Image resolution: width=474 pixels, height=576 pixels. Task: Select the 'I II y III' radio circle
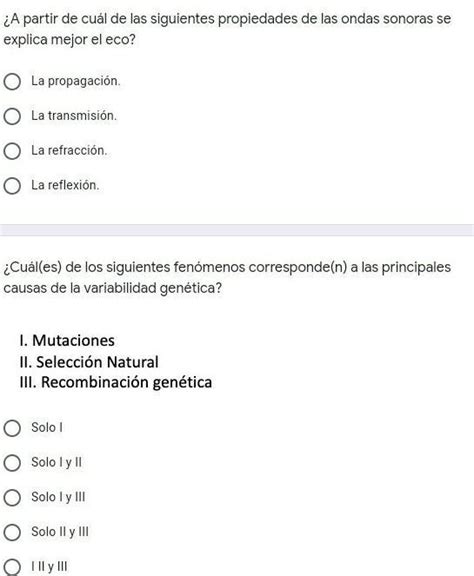click(12, 567)
